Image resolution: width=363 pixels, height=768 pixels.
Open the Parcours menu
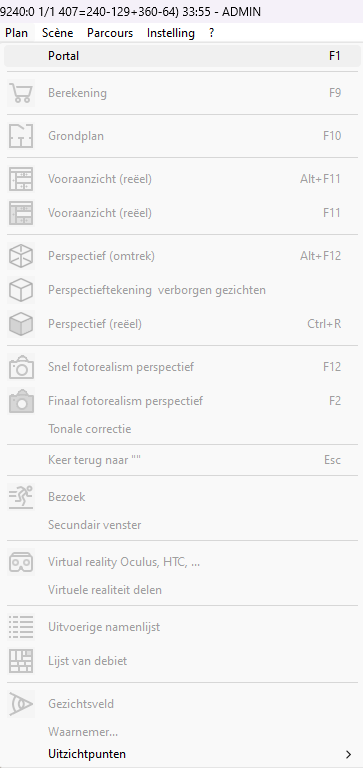pos(110,33)
